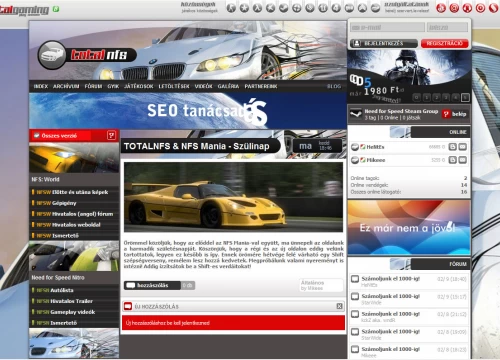Click the speech bubble icon of Új hozzászólás
The width and height of the screenshot is (500, 360).
click(128, 306)
